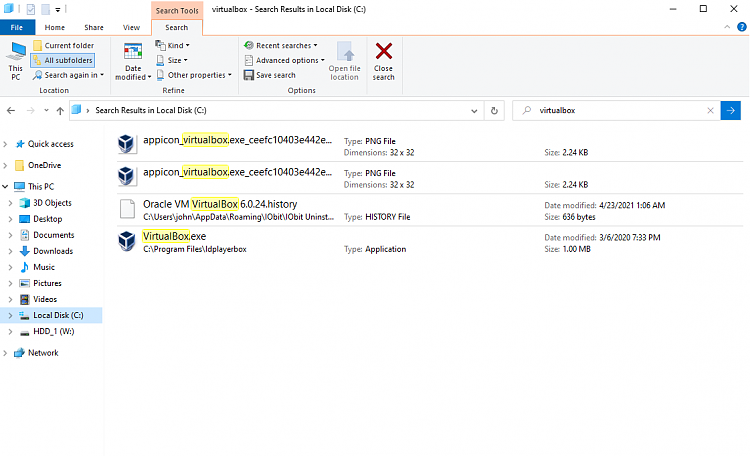
Task: Open Date modified filter
Action: (x=133, y=61)
